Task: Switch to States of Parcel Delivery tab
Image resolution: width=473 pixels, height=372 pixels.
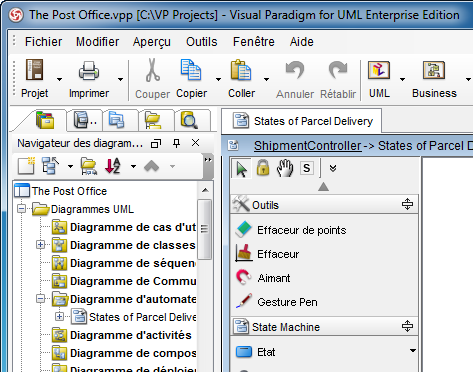Action: click(x=302, y=121)
